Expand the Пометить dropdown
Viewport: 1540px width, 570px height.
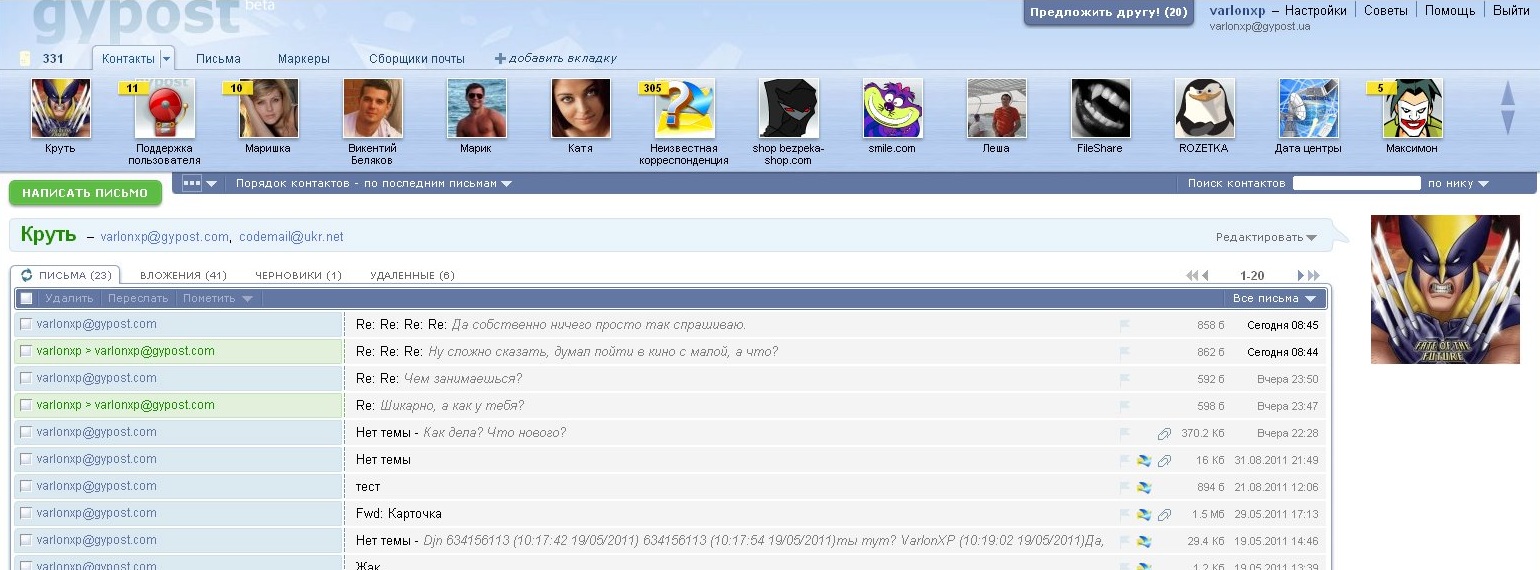tap(217, 298)
